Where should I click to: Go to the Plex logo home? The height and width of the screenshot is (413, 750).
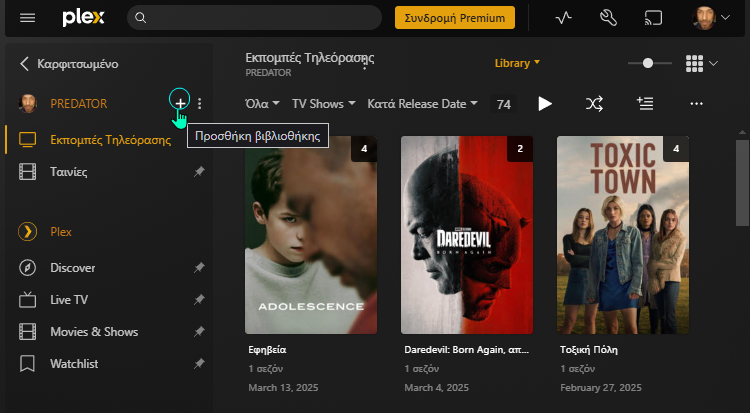tap(83, 18)
